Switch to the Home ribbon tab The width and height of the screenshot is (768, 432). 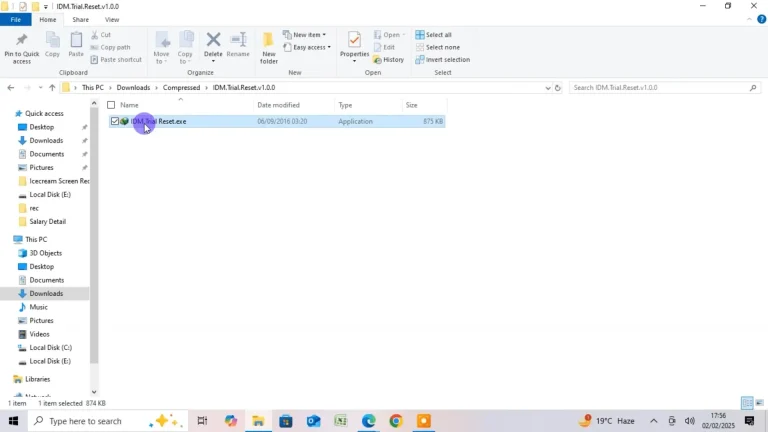click(48, 20)
